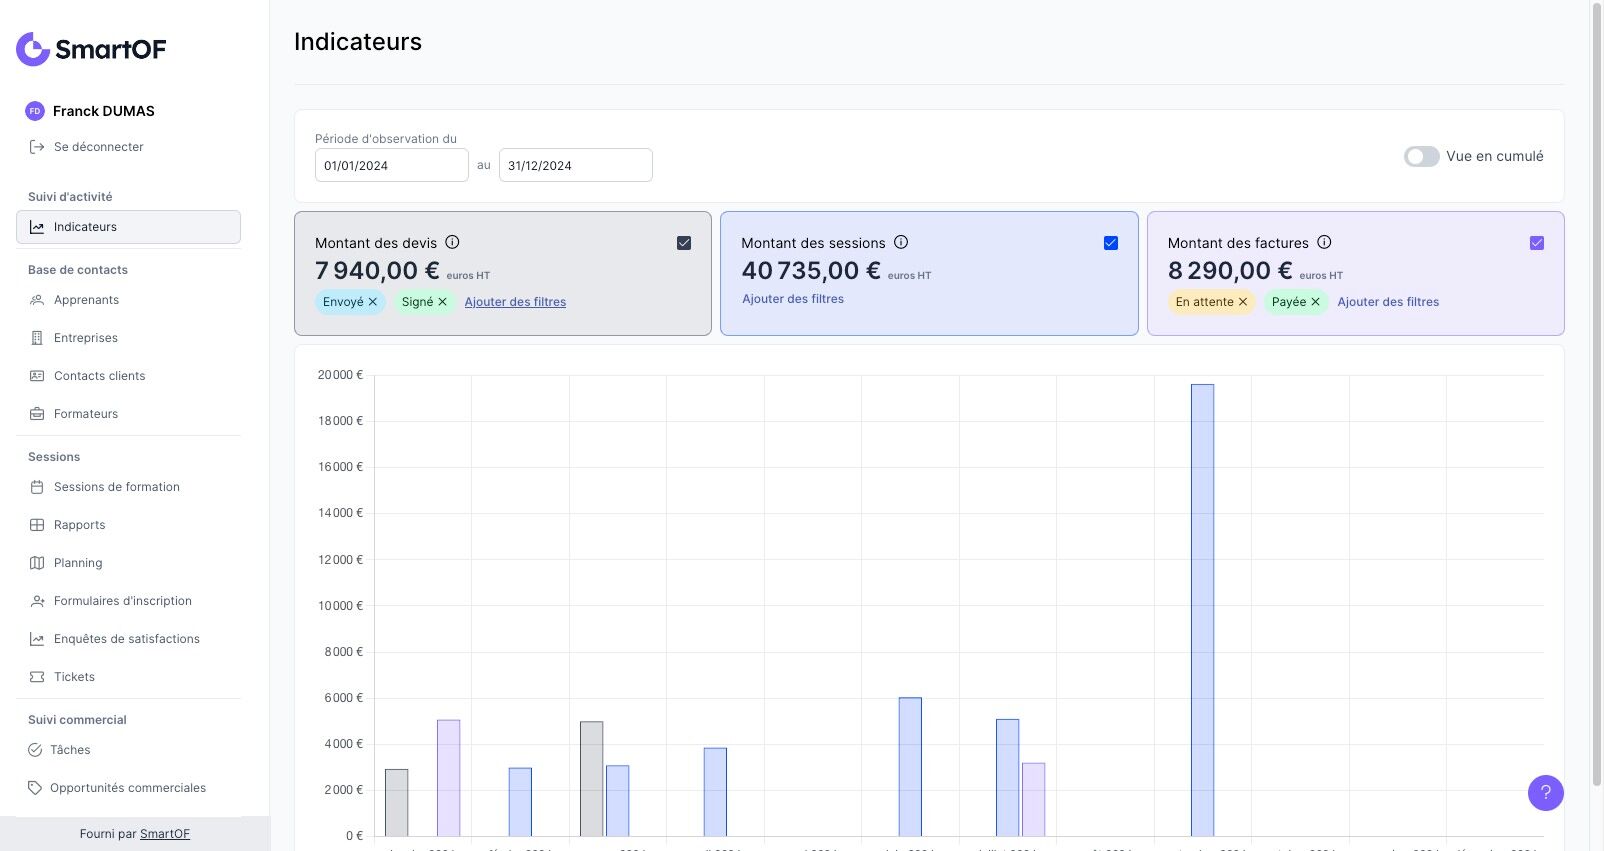Open the Opportunités commerciales menu item
This screenshot has height=851, width=1604.
127,788
